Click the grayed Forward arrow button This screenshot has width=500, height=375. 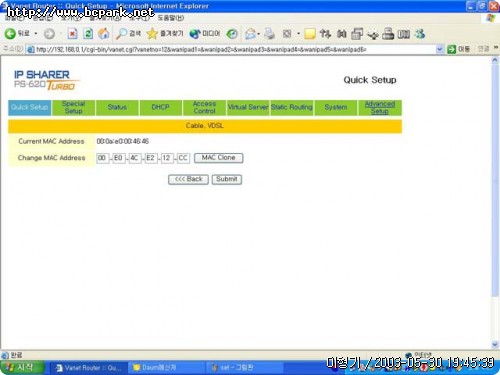click(49, 34)
